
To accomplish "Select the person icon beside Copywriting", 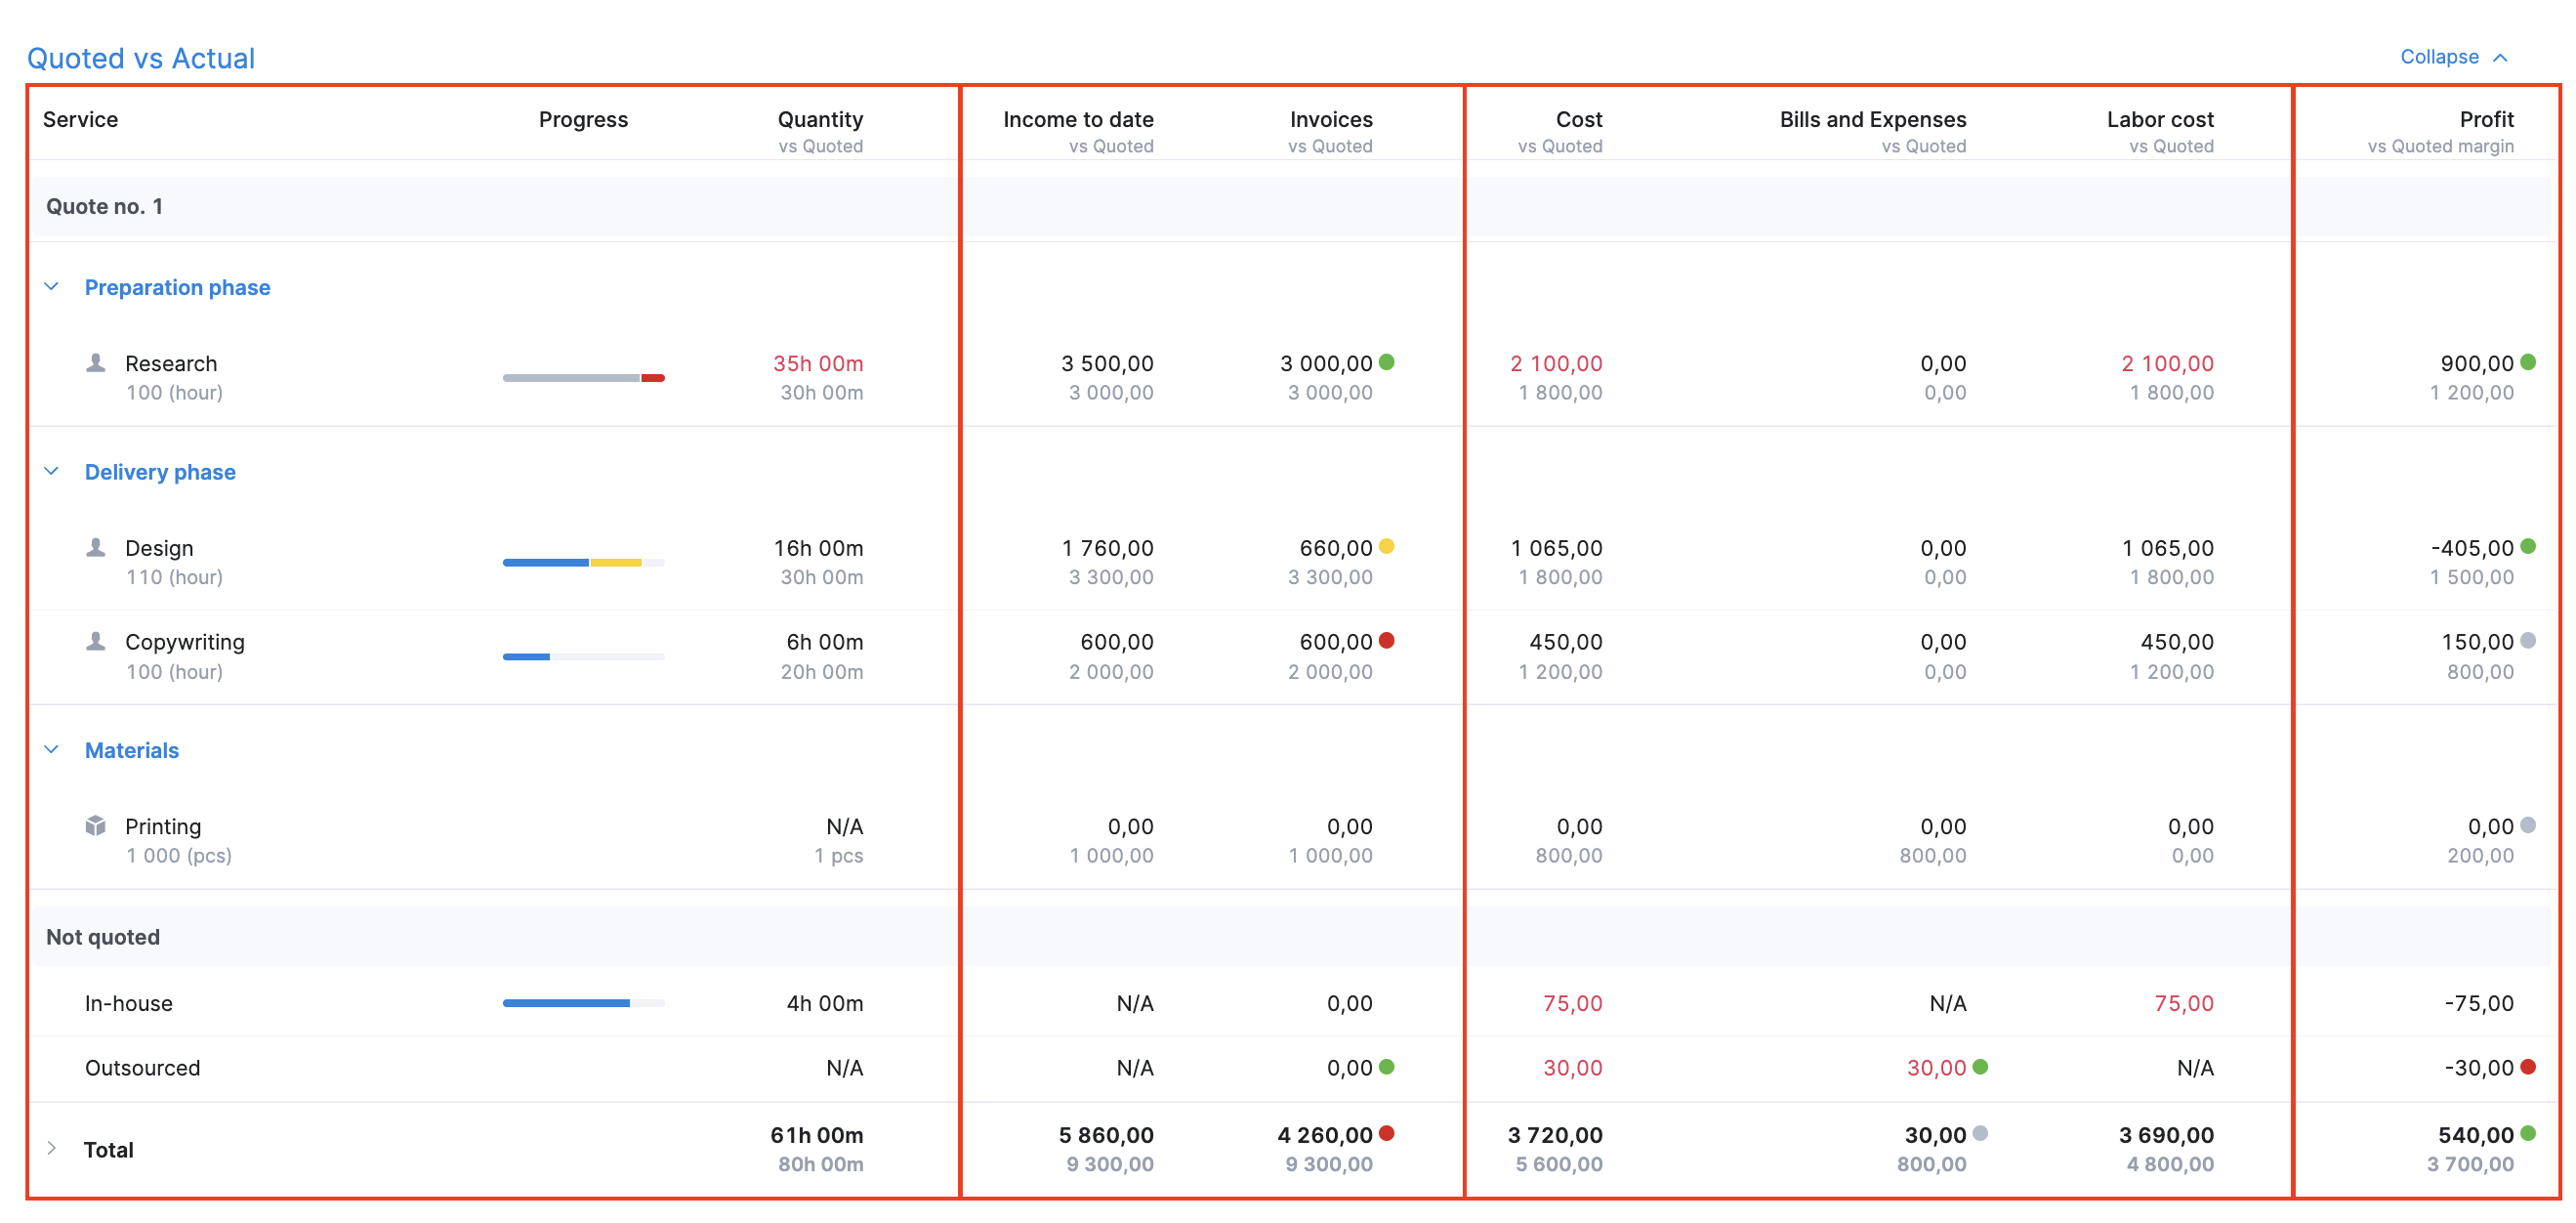I will [95, 641].
